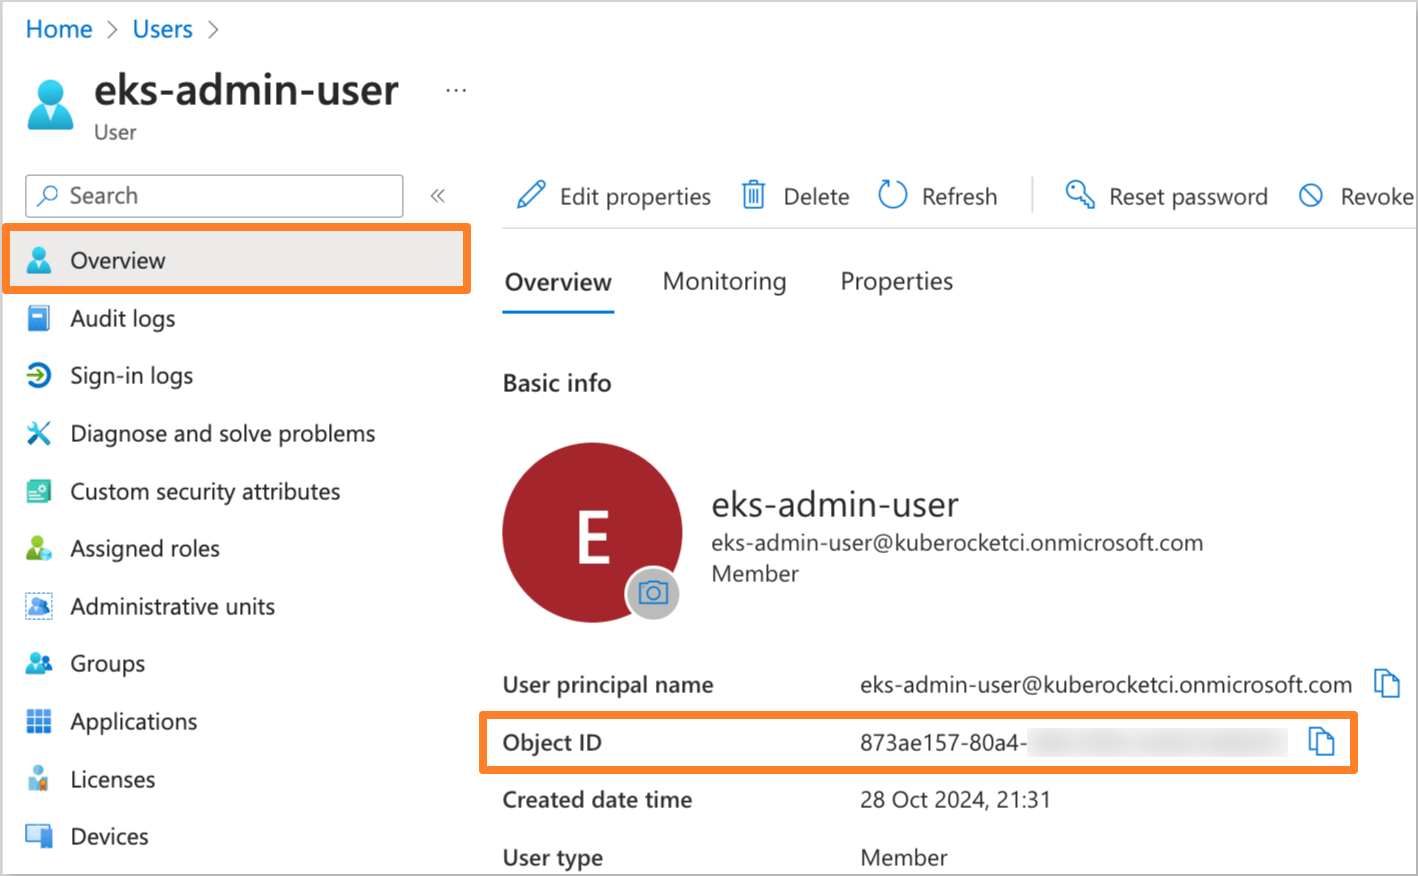1418x876 pixels.
Task: Open the ellipsis menu next to eks-admin-user
Action: pos(456,89)
